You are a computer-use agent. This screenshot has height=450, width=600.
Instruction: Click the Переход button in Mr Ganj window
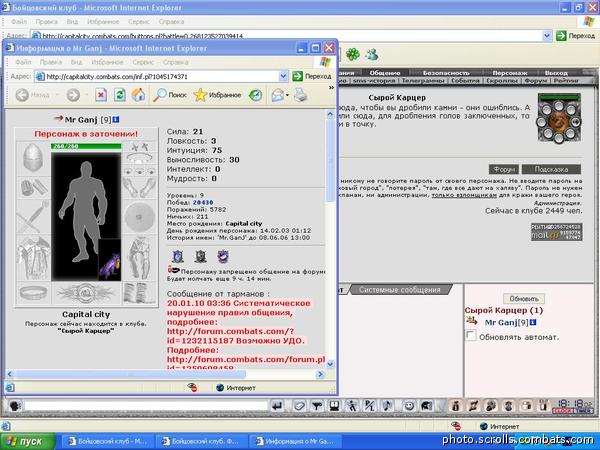(x=312, y=76)
